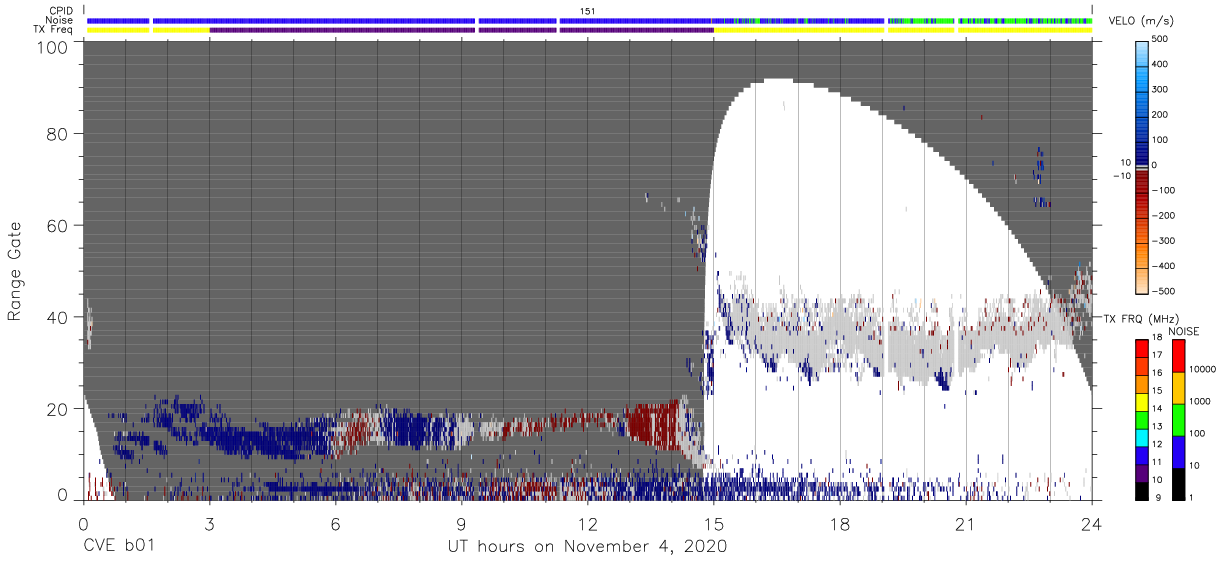Click the 'NOISE' legend title

coord(1184,330)
